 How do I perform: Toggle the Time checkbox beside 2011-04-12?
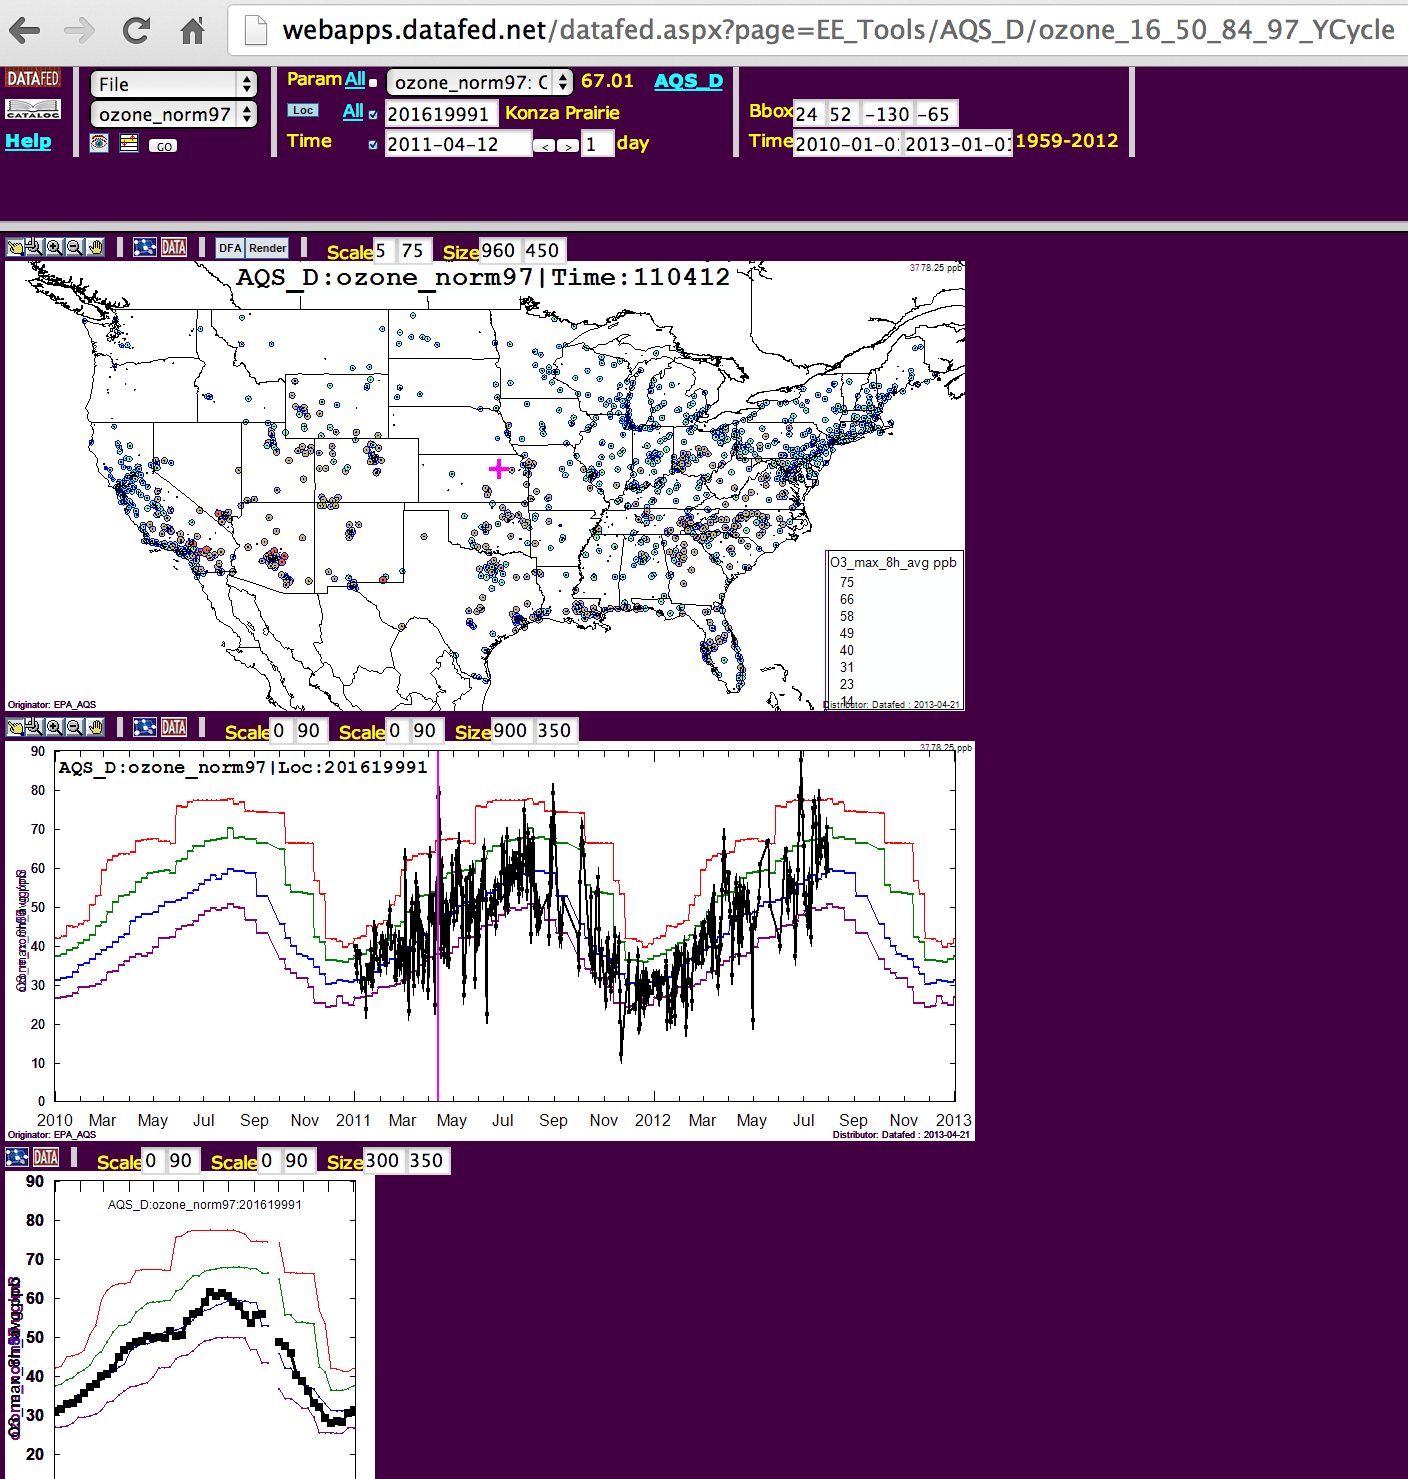[373, 145]
